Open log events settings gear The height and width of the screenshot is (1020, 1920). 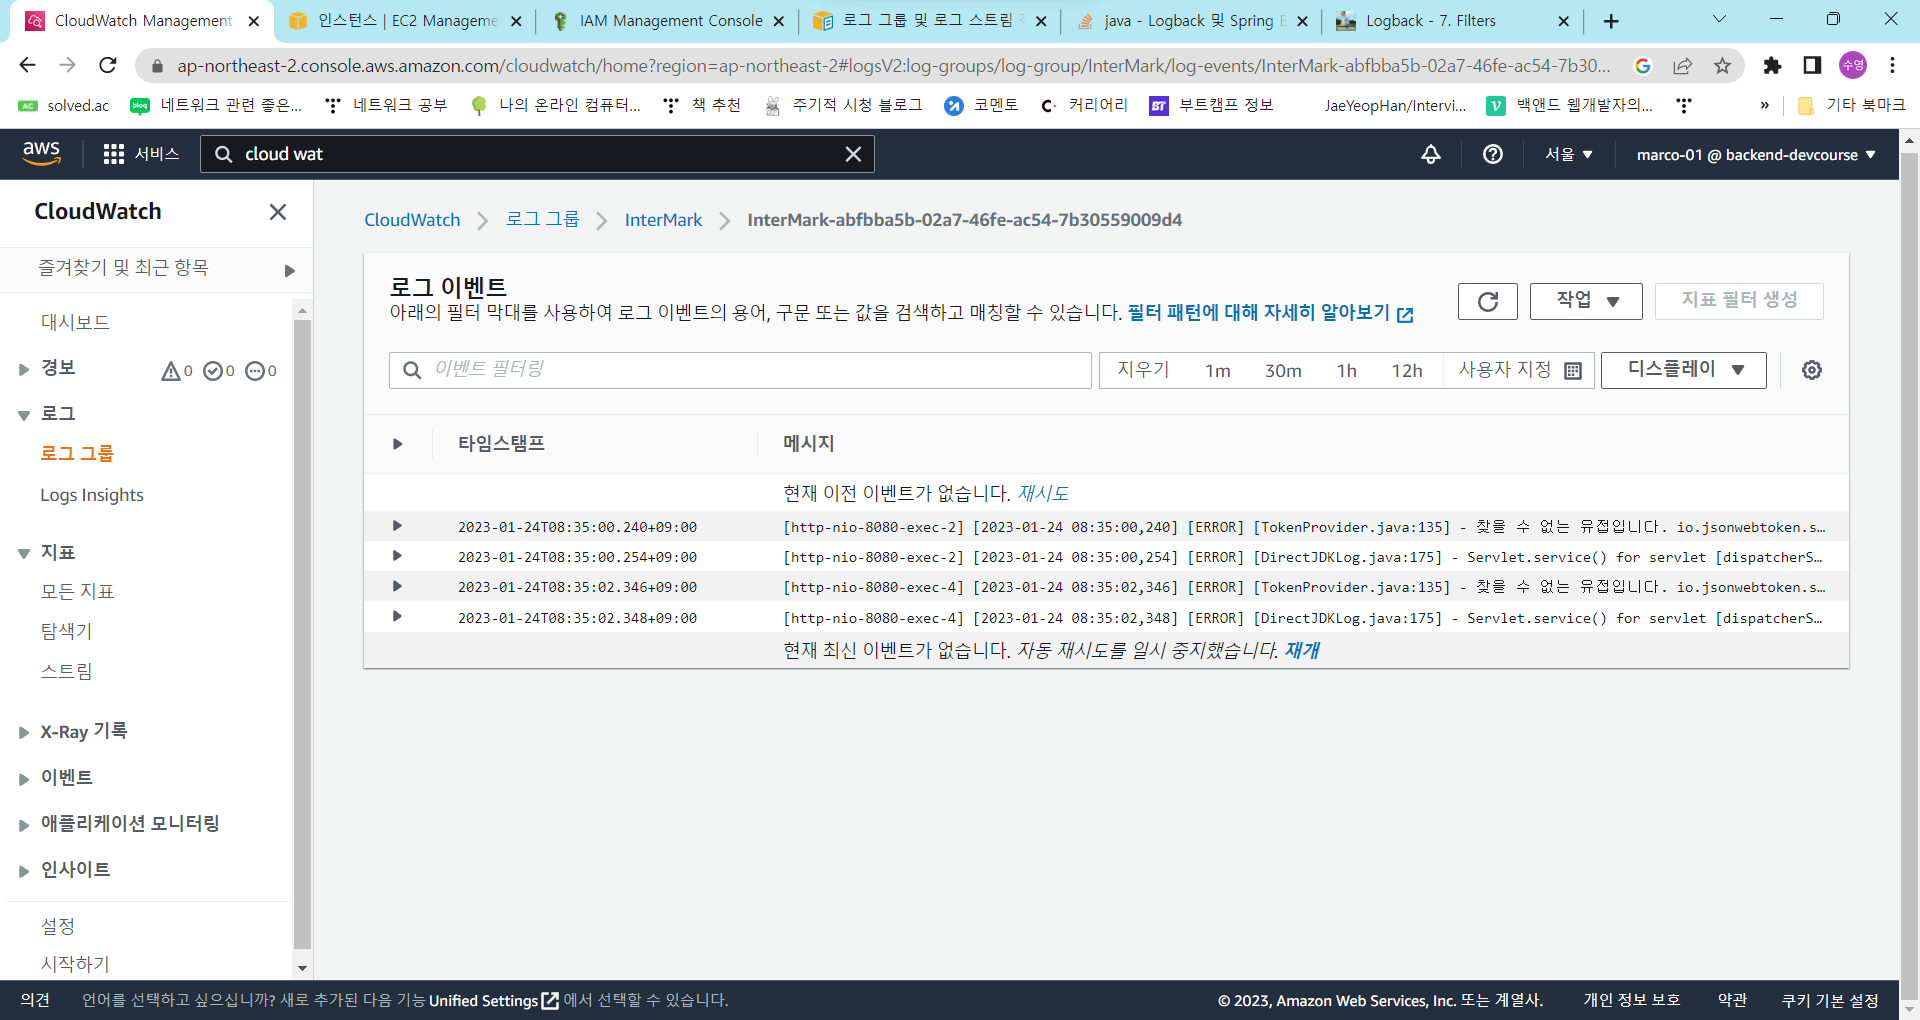click(x=1811, y=370)
